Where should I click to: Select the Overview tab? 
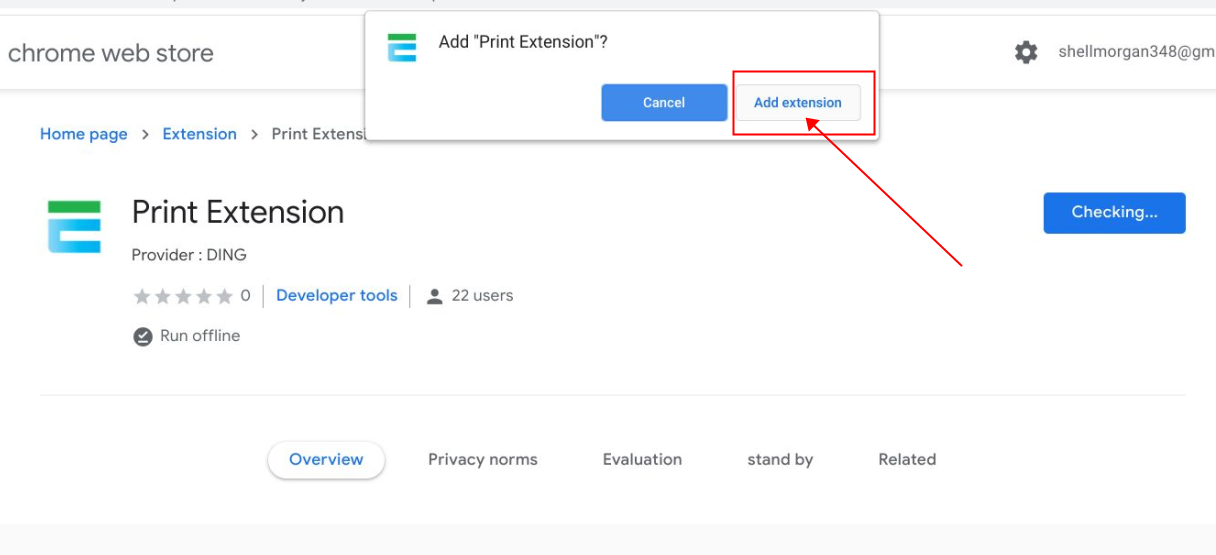click(326, 460)
